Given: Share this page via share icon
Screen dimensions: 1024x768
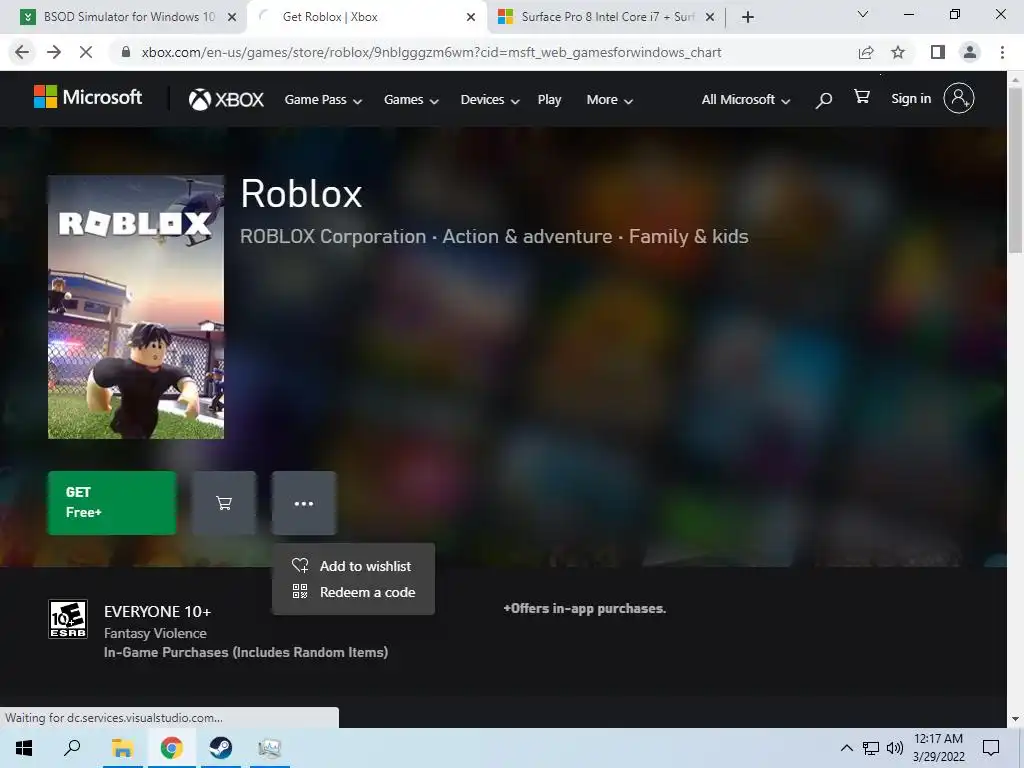Looking at the screenshot, I should pyautogui.click(x=866, y=52).
